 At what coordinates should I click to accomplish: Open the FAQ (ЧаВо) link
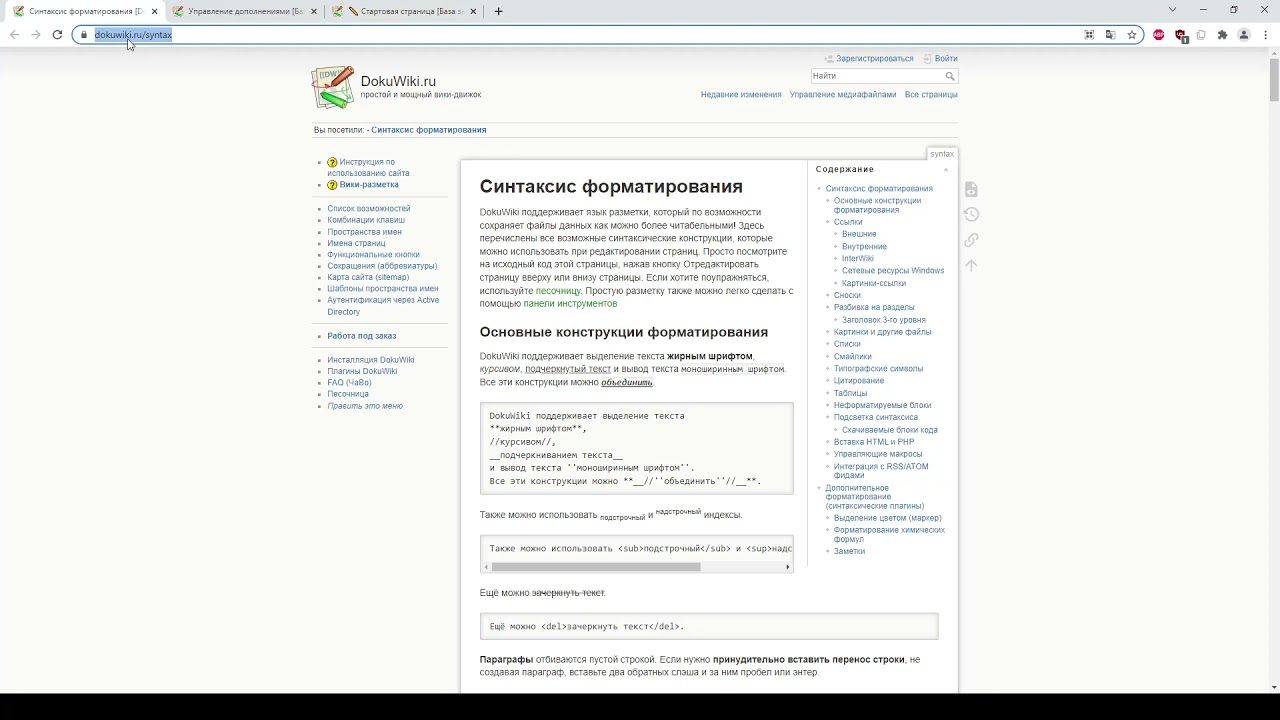click(x=349, y=383)
